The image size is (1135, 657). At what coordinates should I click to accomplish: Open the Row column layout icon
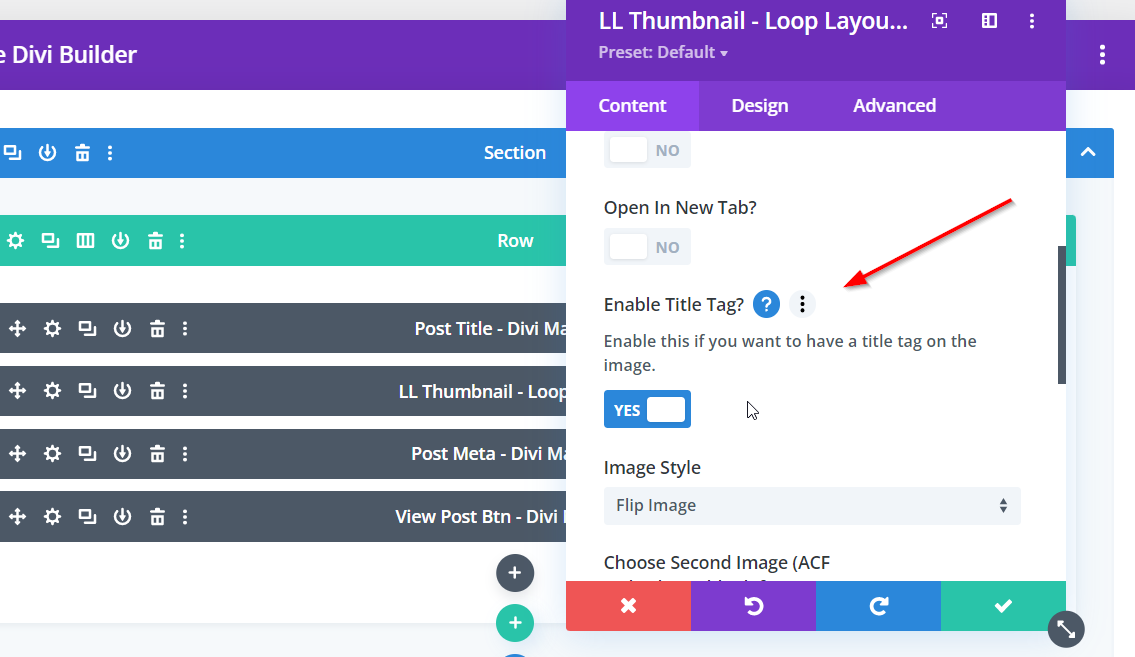click(86, 241)
